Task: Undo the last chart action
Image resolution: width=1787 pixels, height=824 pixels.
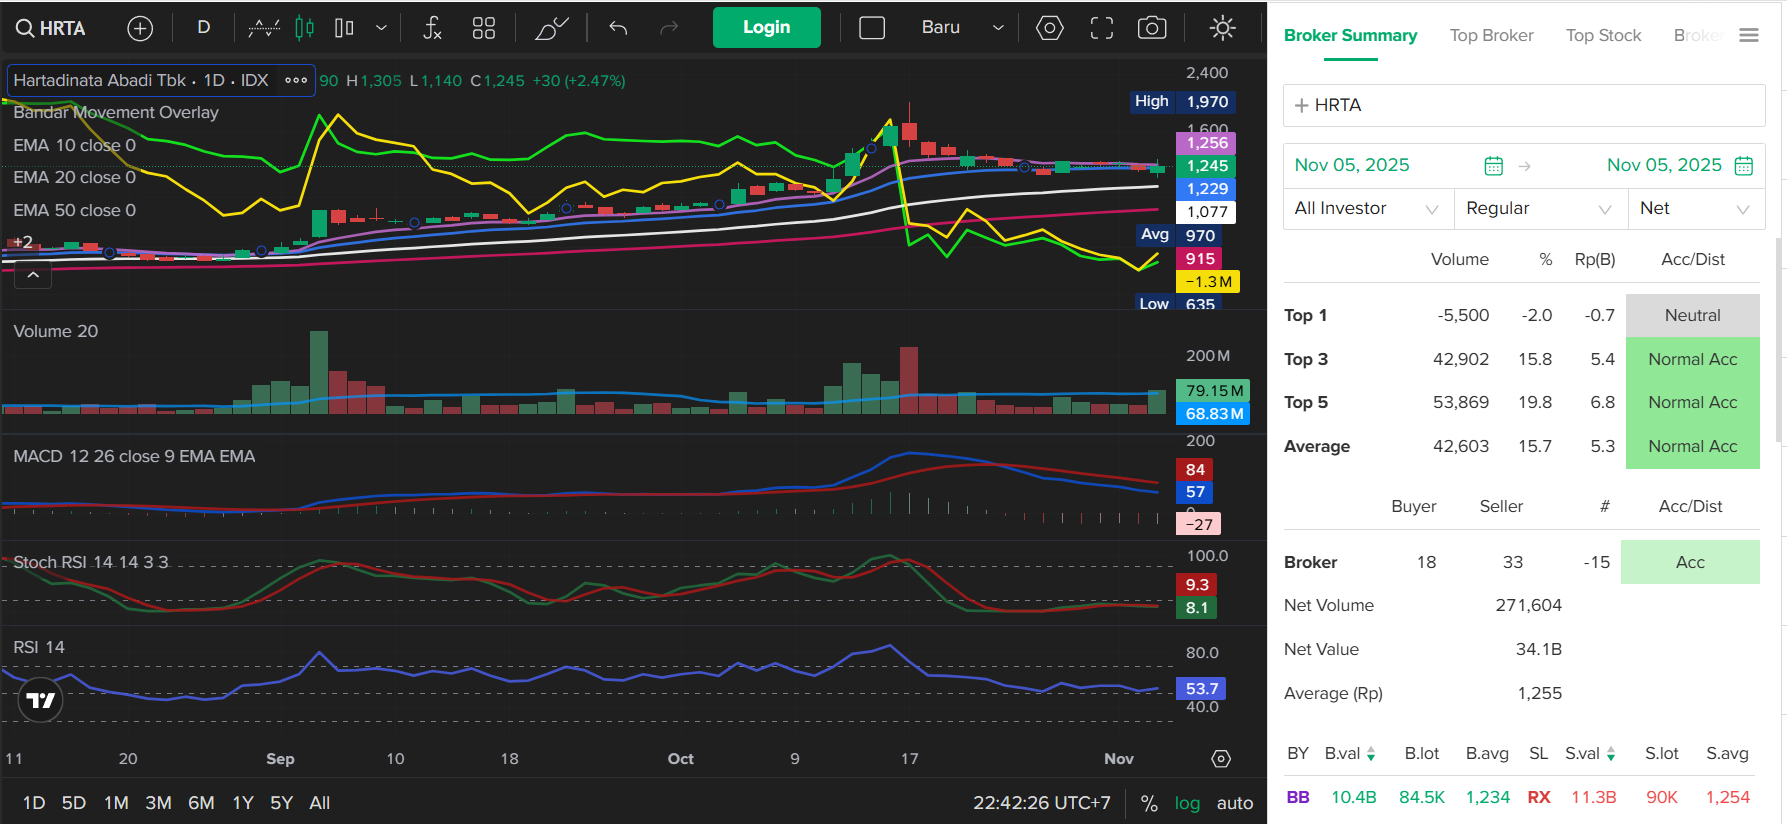Action: pos(618,28)
